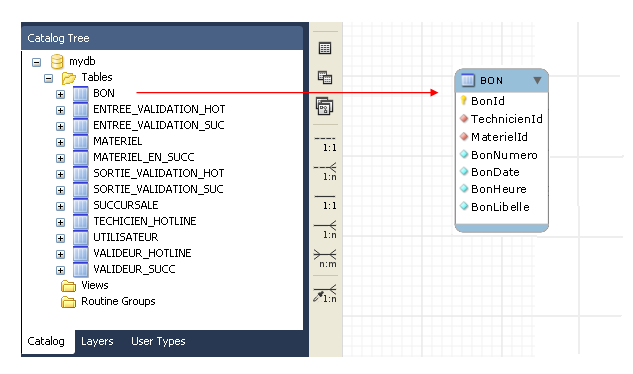Viewport: 633px width, 374px height.
Task: Collapse the Tables folder node
Action: coord(48,78)
